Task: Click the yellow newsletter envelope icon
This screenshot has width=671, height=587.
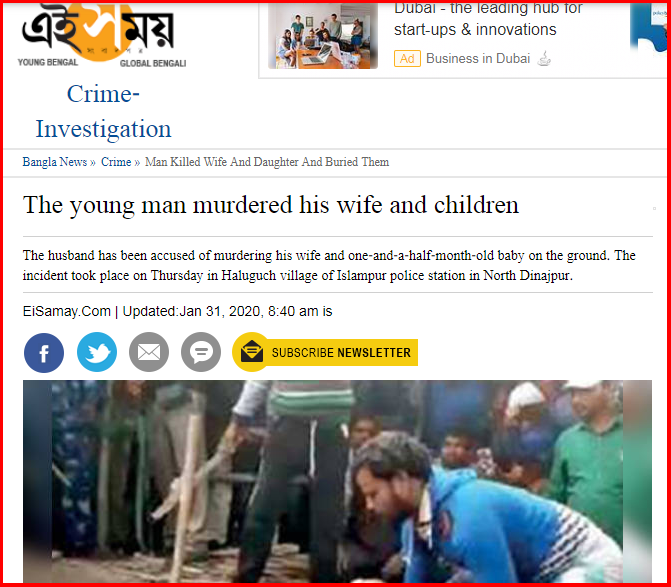Action: (252, 352)
